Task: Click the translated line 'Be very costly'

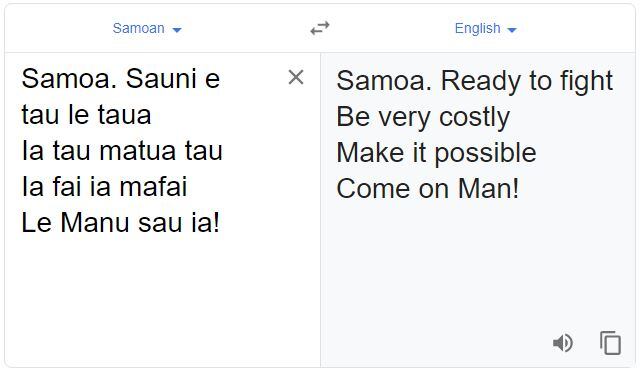Action: coord(423,117)
